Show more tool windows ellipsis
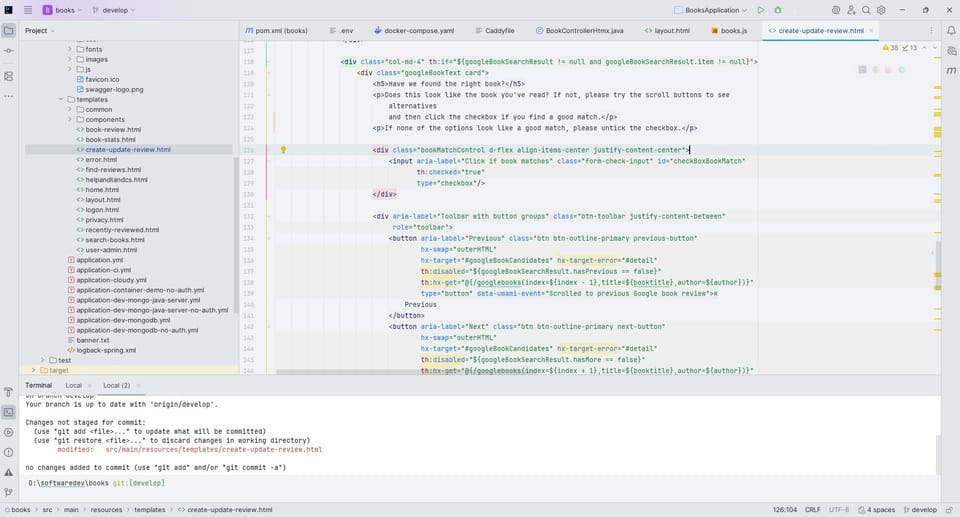Image resolution: width=960 pixels, height=517 pixels. 9,96
